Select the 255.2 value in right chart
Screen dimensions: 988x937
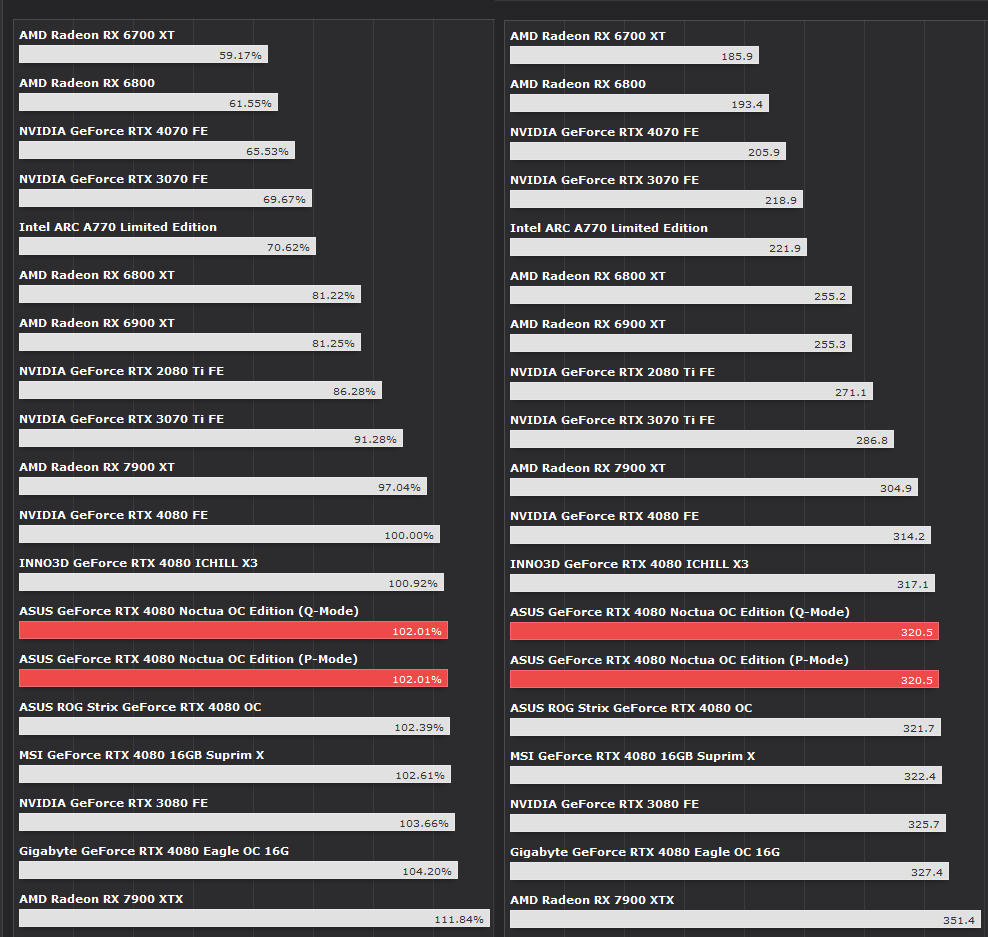click(830, 296)
